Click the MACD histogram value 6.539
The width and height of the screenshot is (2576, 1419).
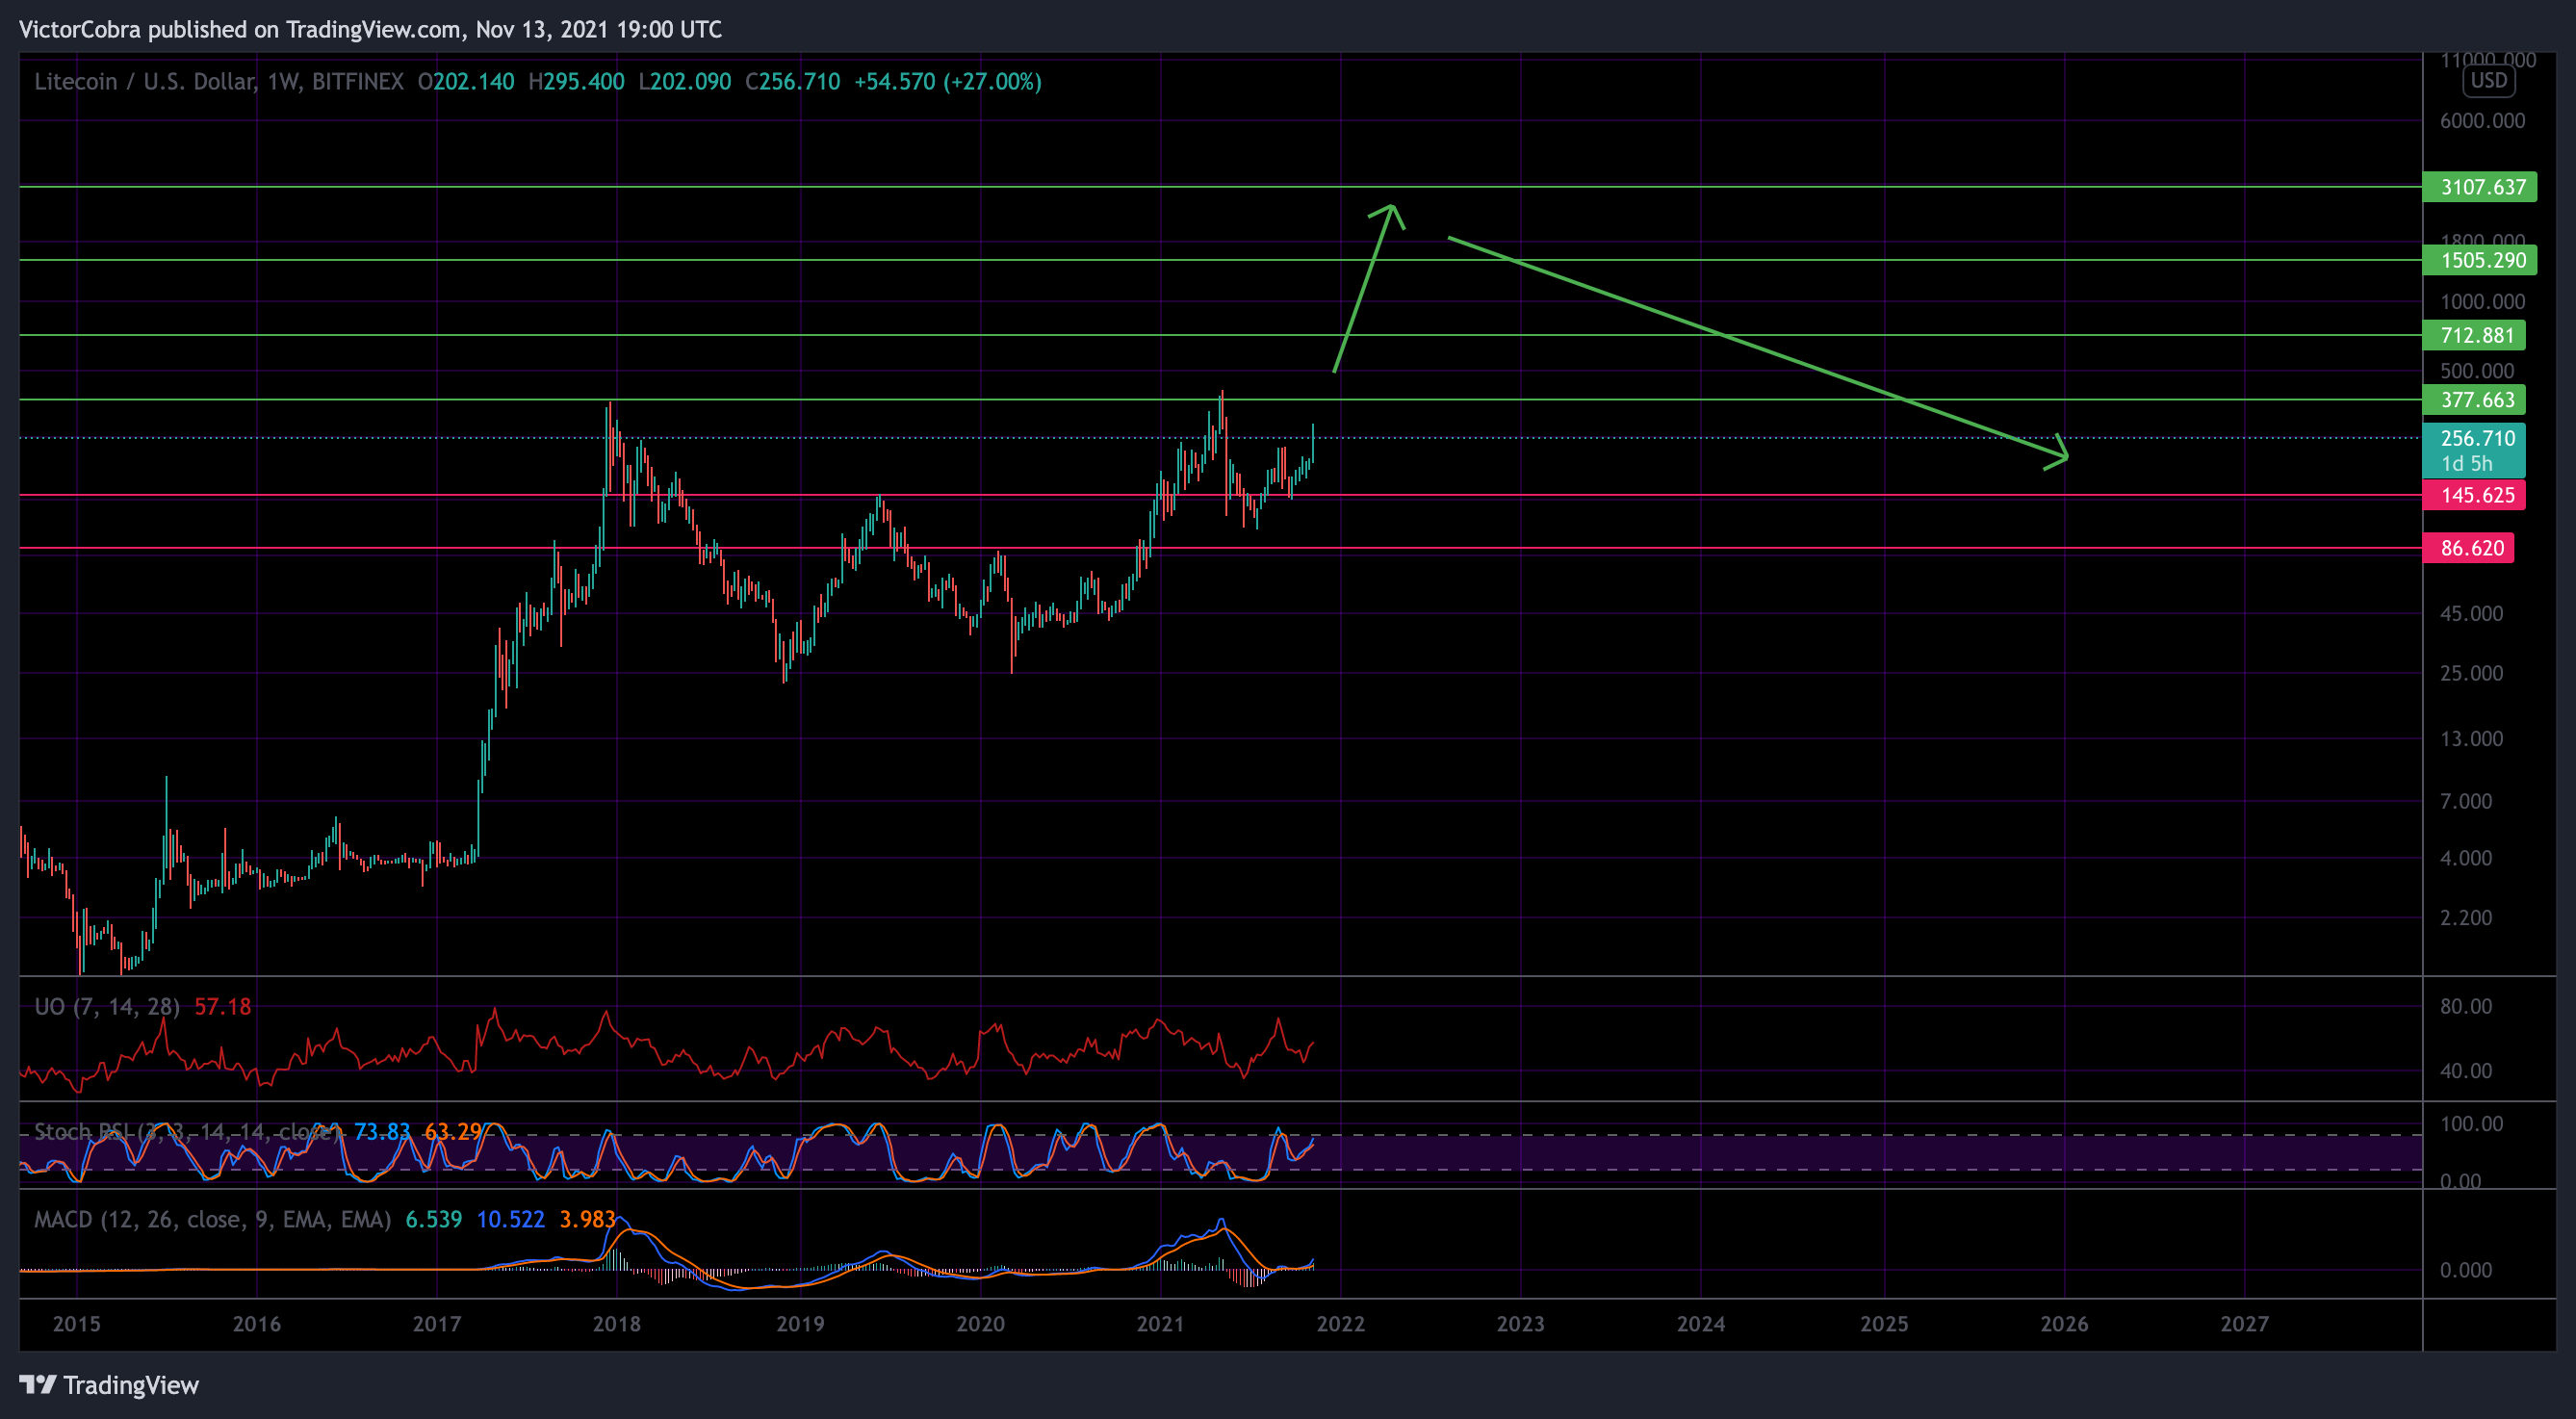click(434, 1220)
